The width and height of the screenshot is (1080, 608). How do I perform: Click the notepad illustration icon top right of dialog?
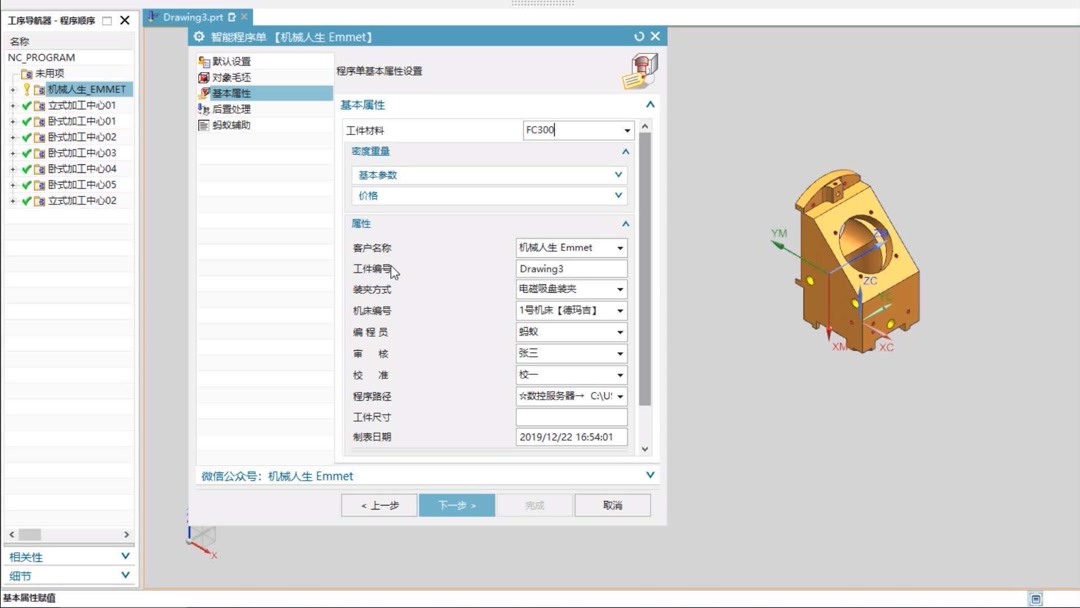point(639,70)
